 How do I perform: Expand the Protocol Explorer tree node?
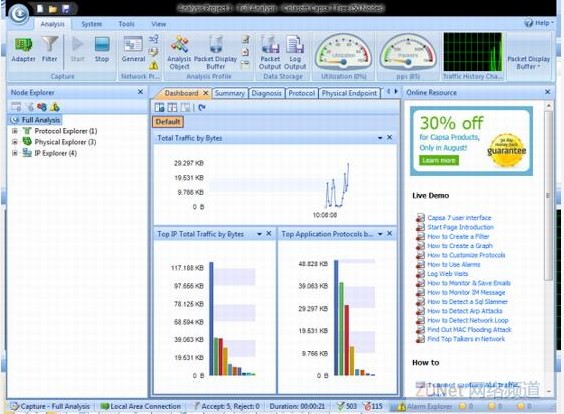[15, 131]
